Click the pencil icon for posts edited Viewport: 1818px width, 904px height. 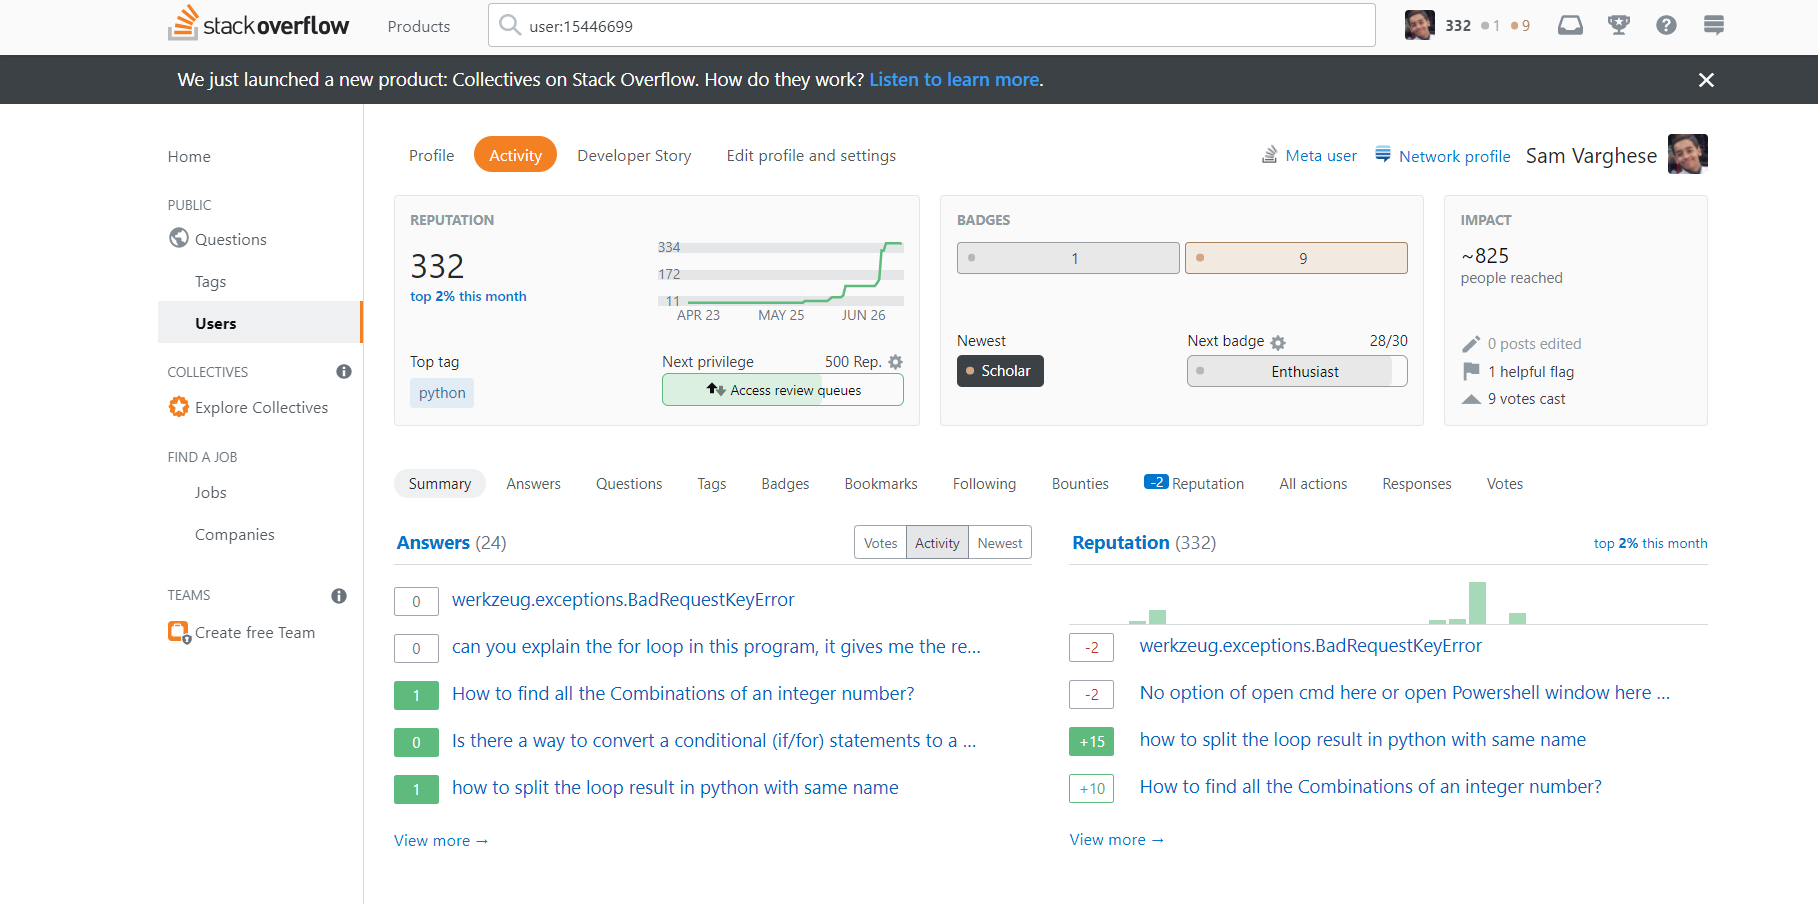coord(1471,344)
